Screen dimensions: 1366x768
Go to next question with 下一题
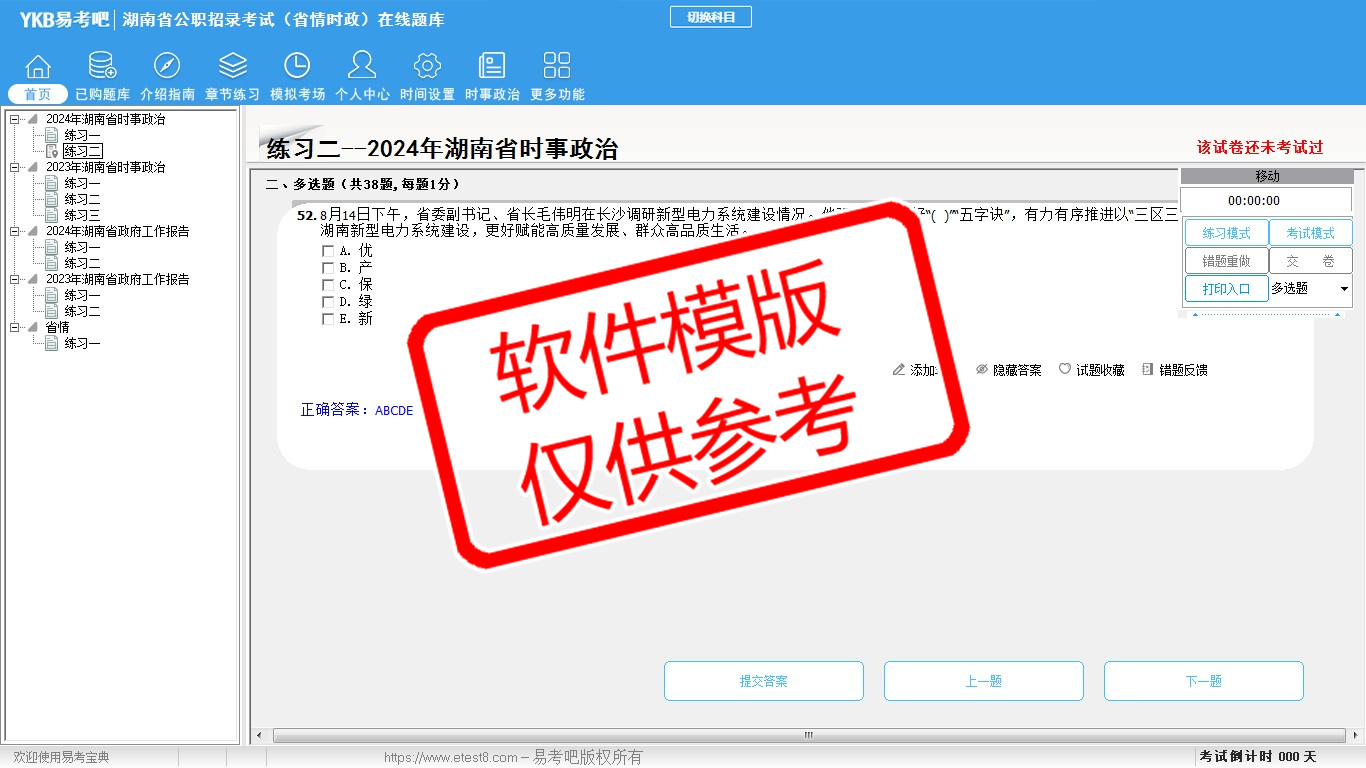[x=1203, y=681]
